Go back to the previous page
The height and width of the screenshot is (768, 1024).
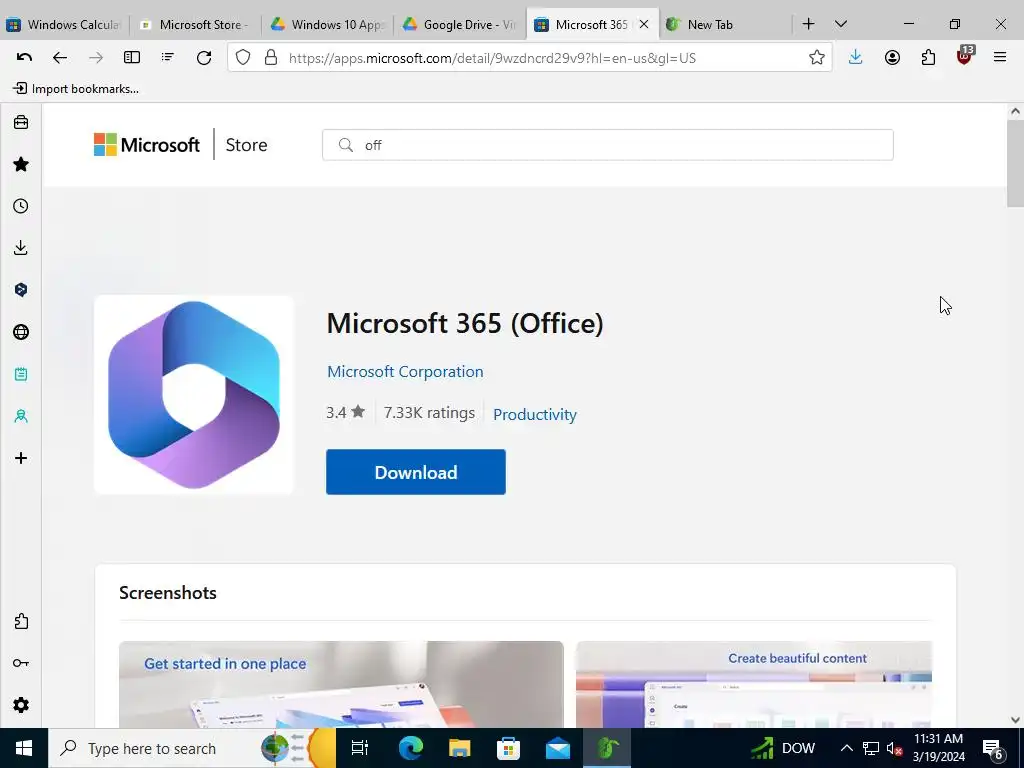[x=60, y=57]
